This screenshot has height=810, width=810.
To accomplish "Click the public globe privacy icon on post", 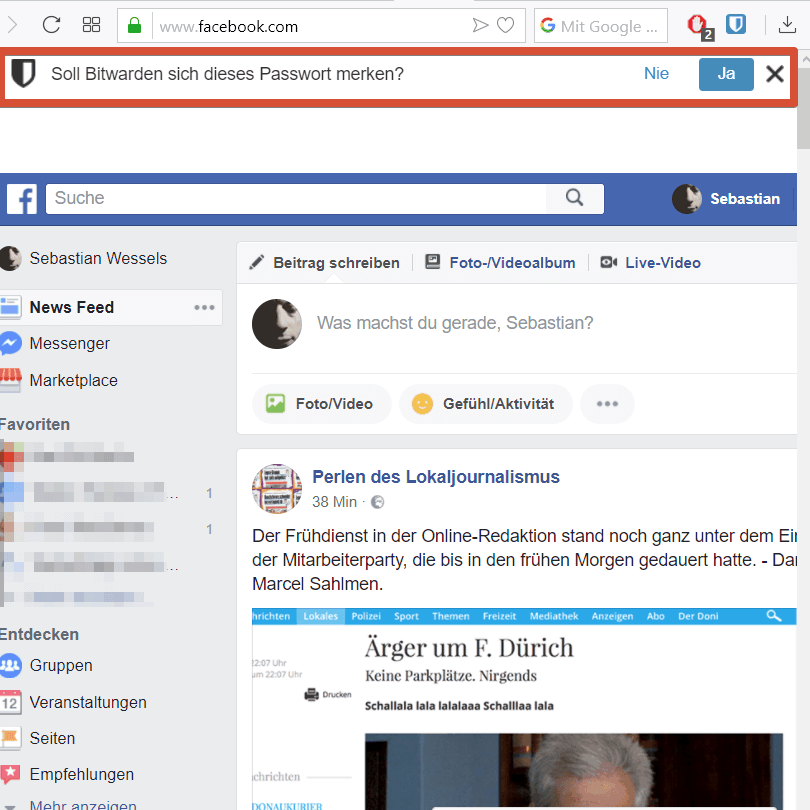I will [378, 502].
